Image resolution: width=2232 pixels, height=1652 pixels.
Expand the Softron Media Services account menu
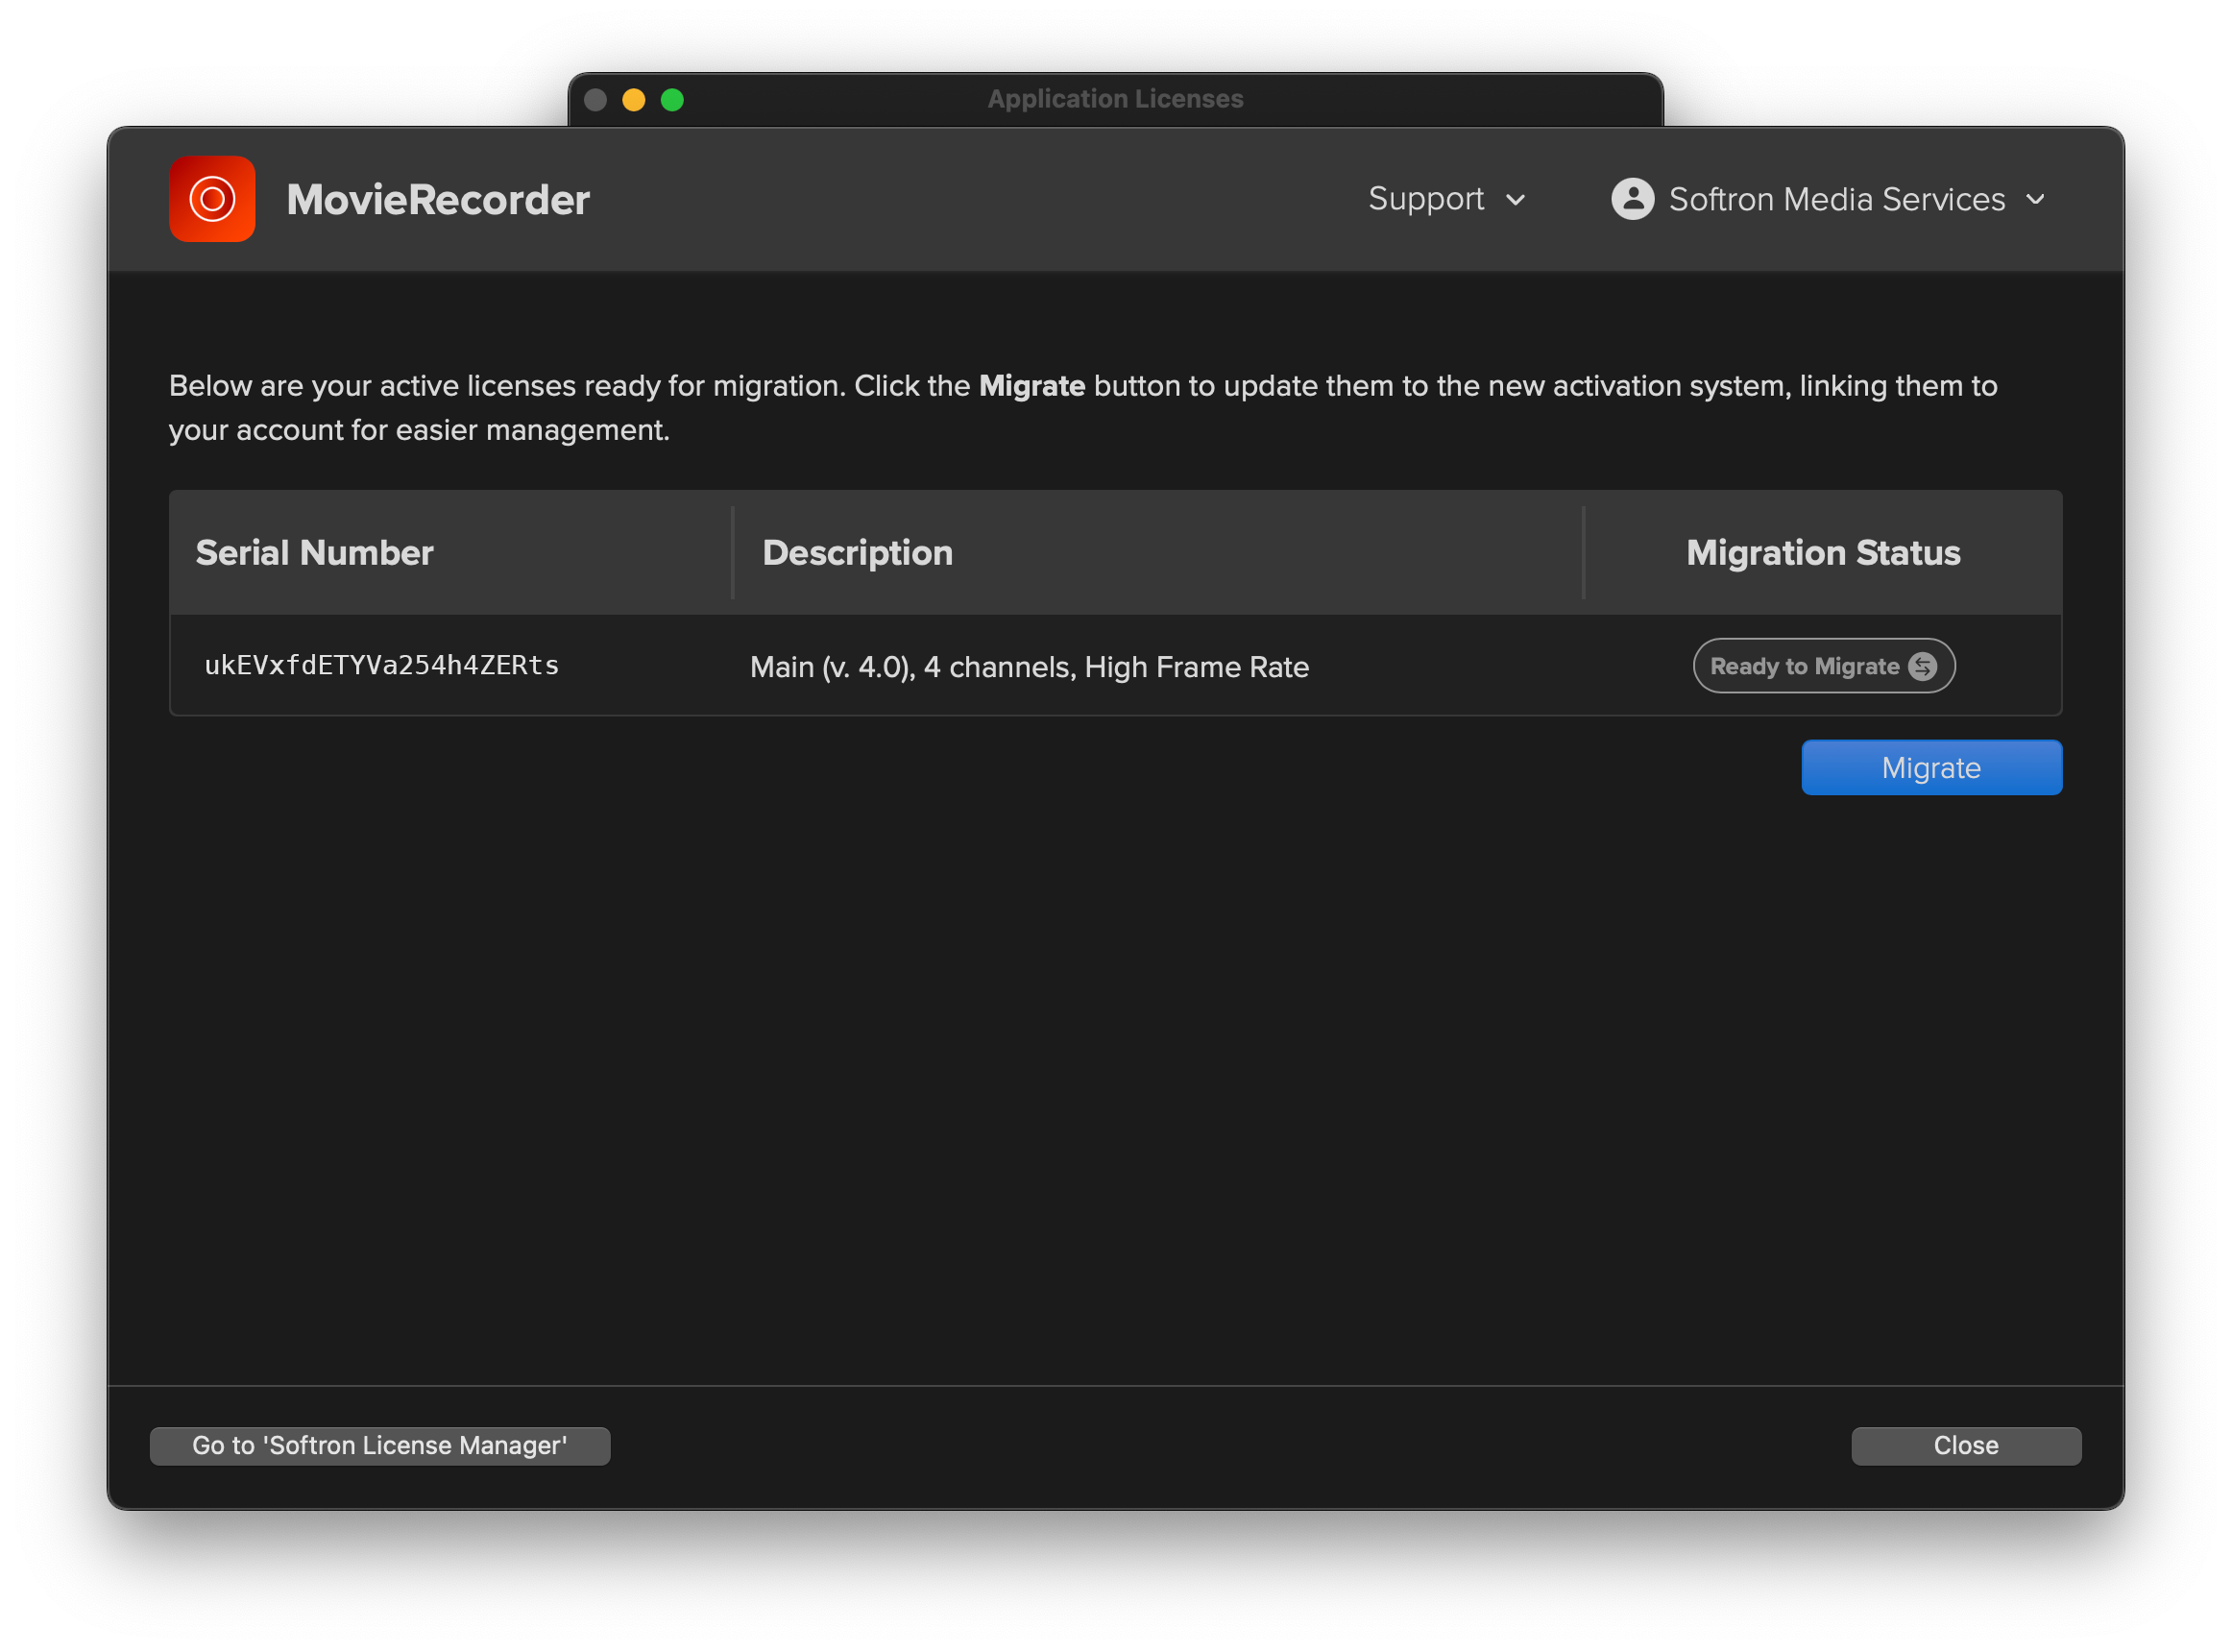point(1828,199)
